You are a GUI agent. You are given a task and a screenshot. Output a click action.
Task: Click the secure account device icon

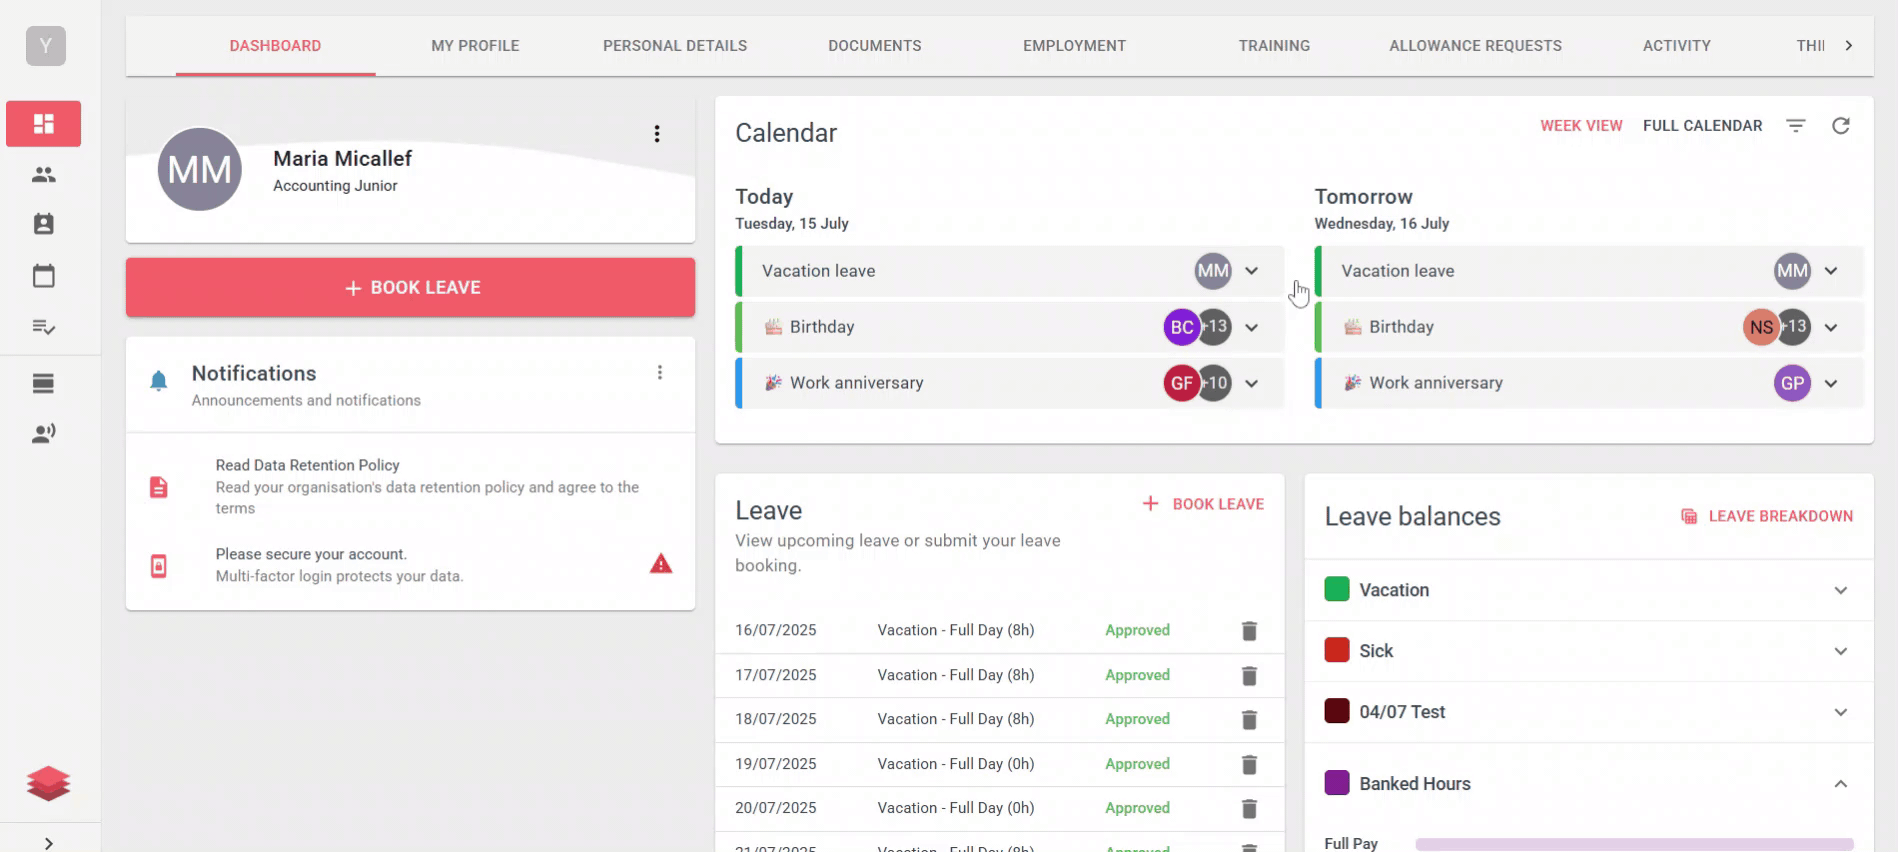(158, 566)
